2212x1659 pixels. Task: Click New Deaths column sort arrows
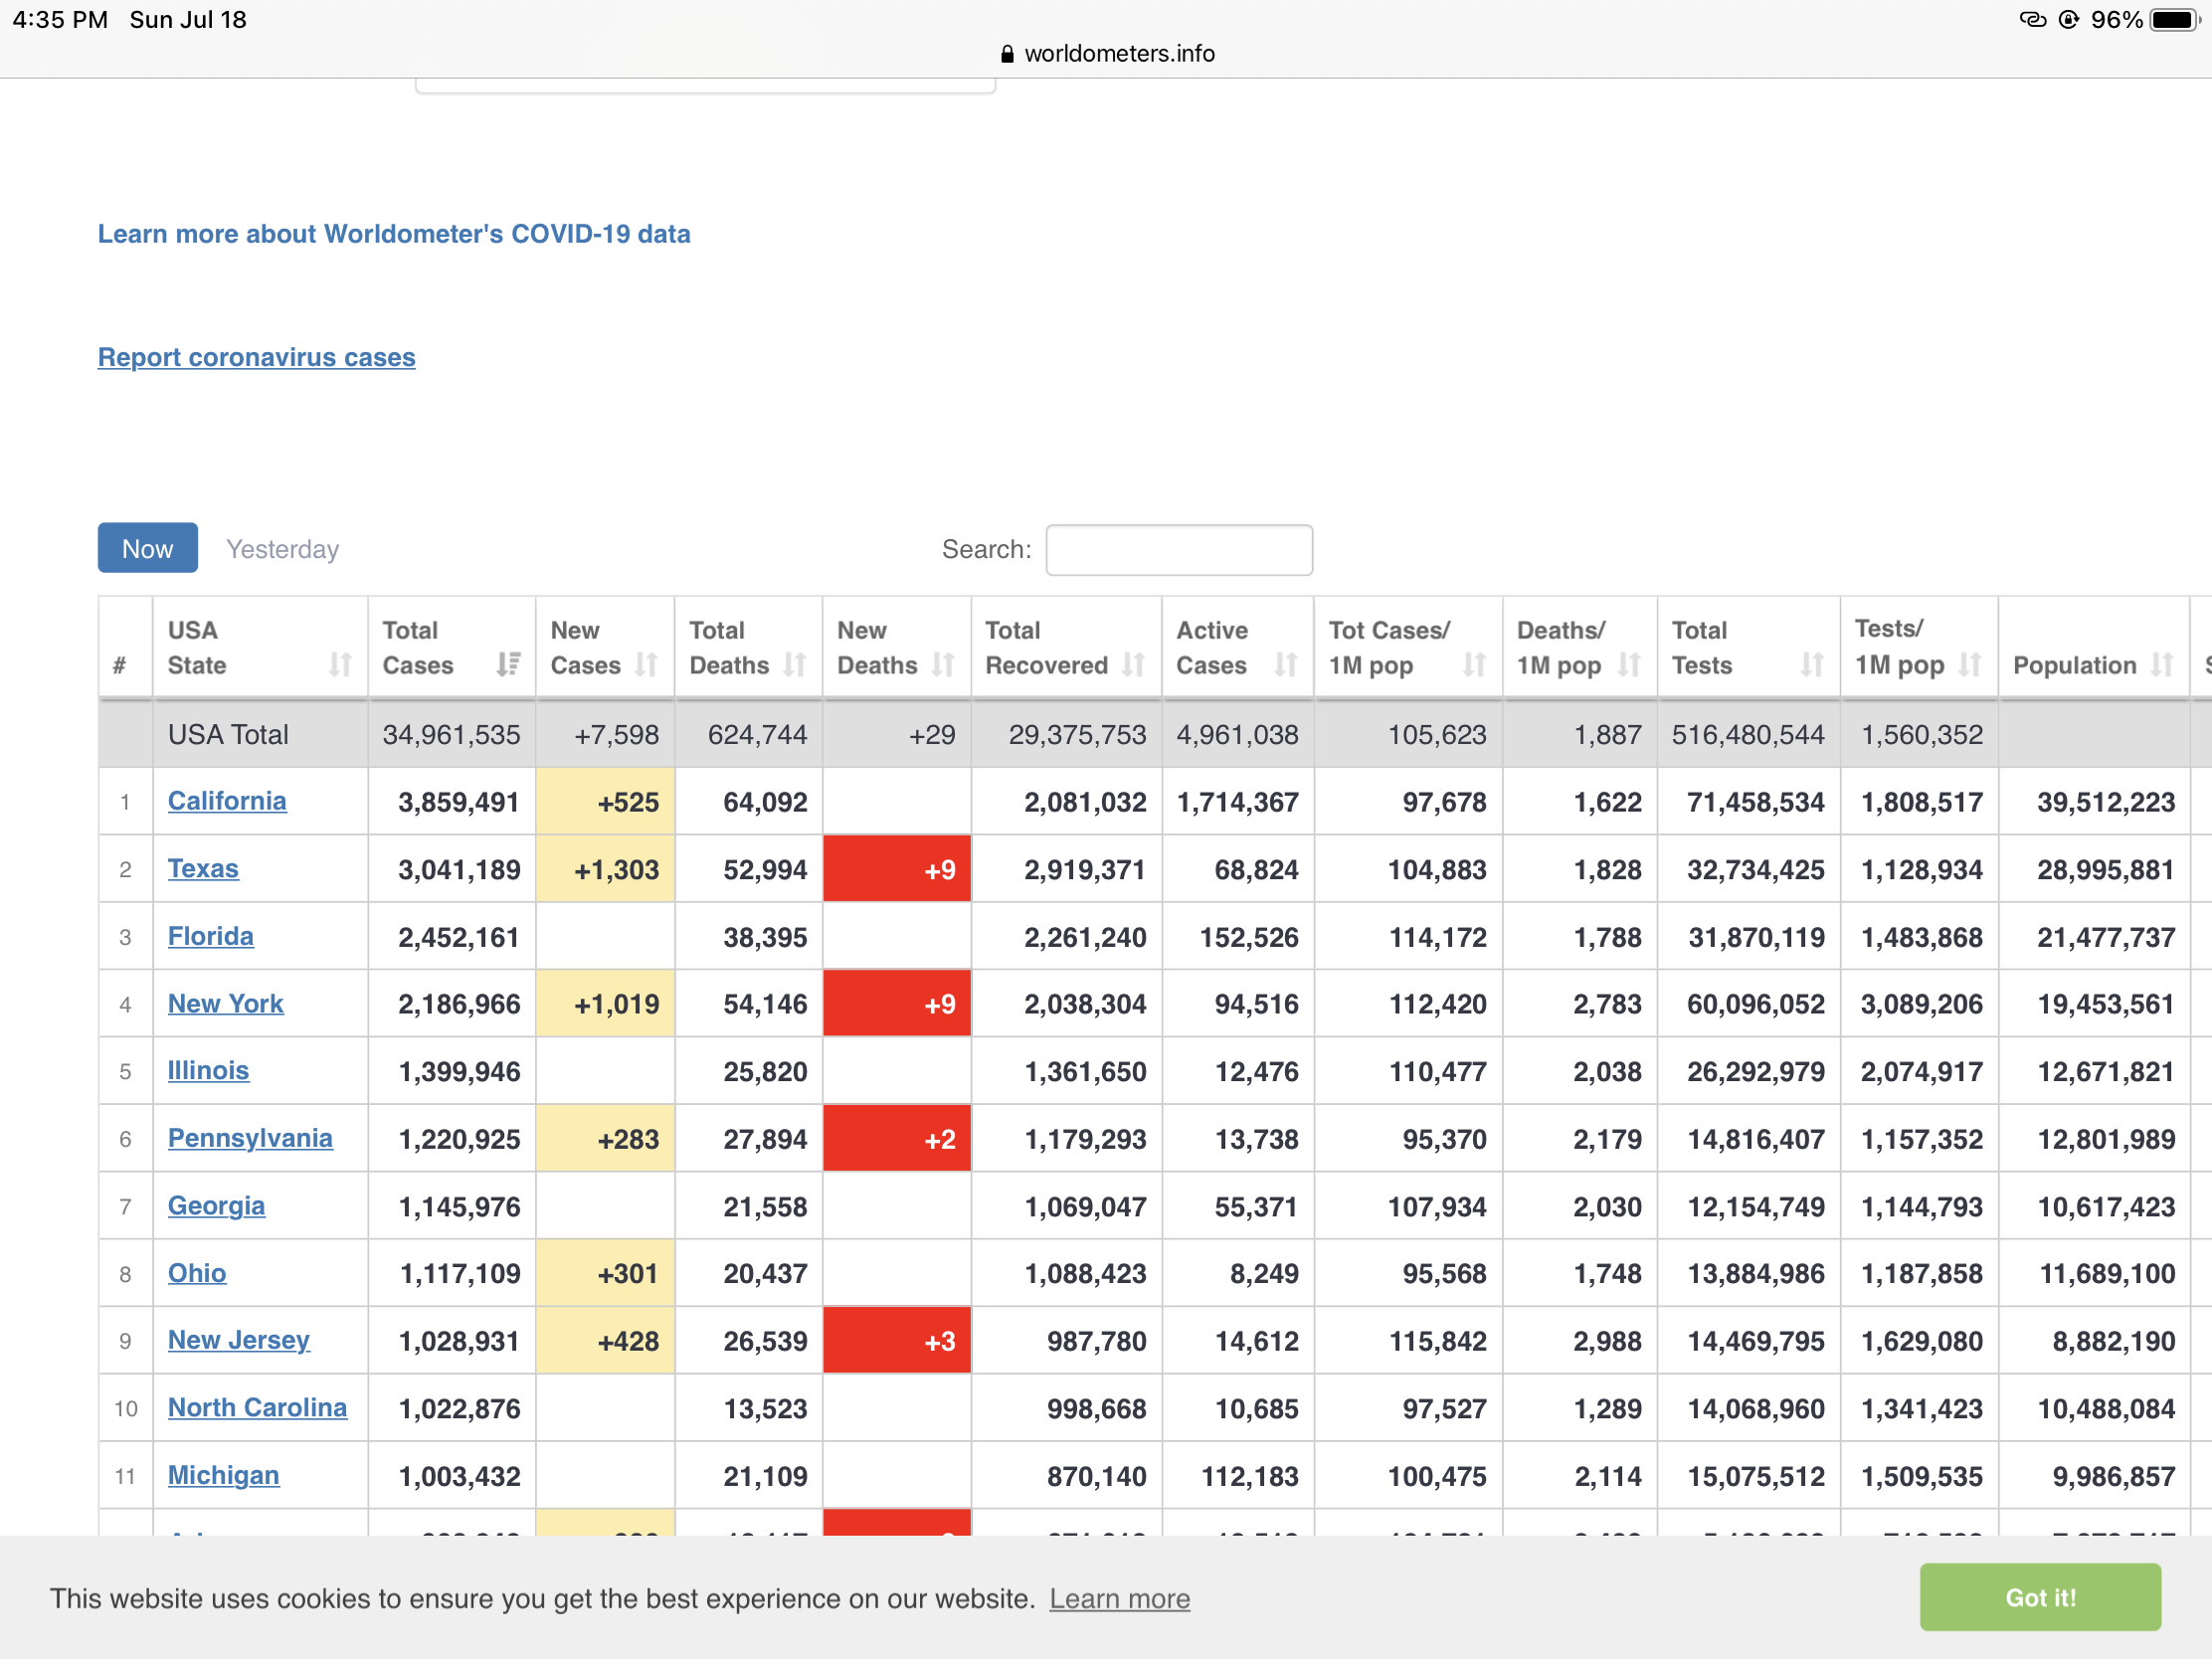(943, 665)
